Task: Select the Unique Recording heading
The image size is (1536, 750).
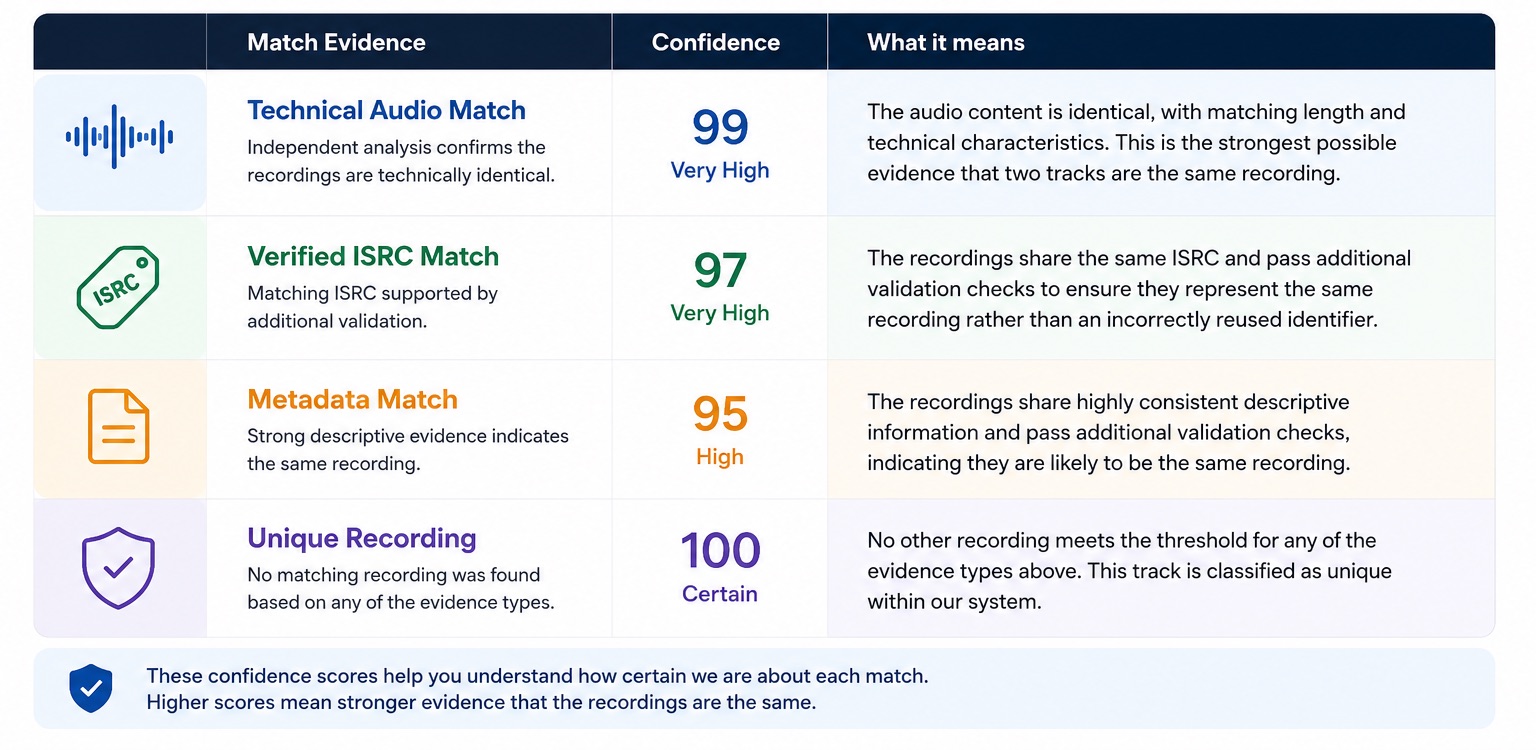Action: point(362,538)
